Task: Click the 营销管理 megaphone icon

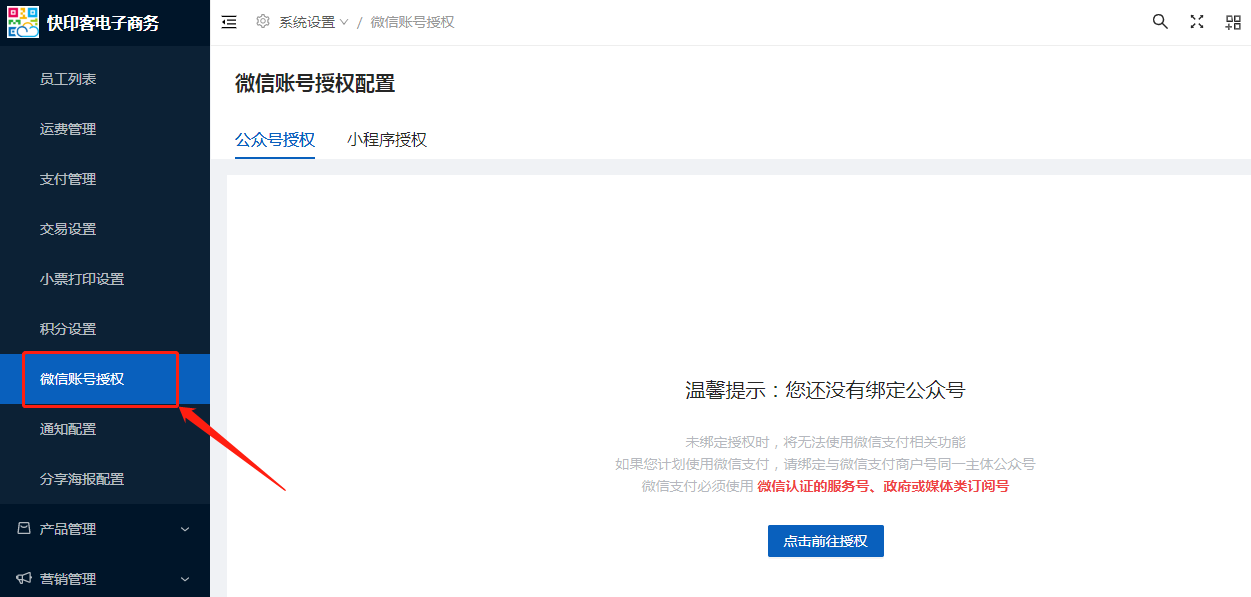Action: tap(24, 579)
